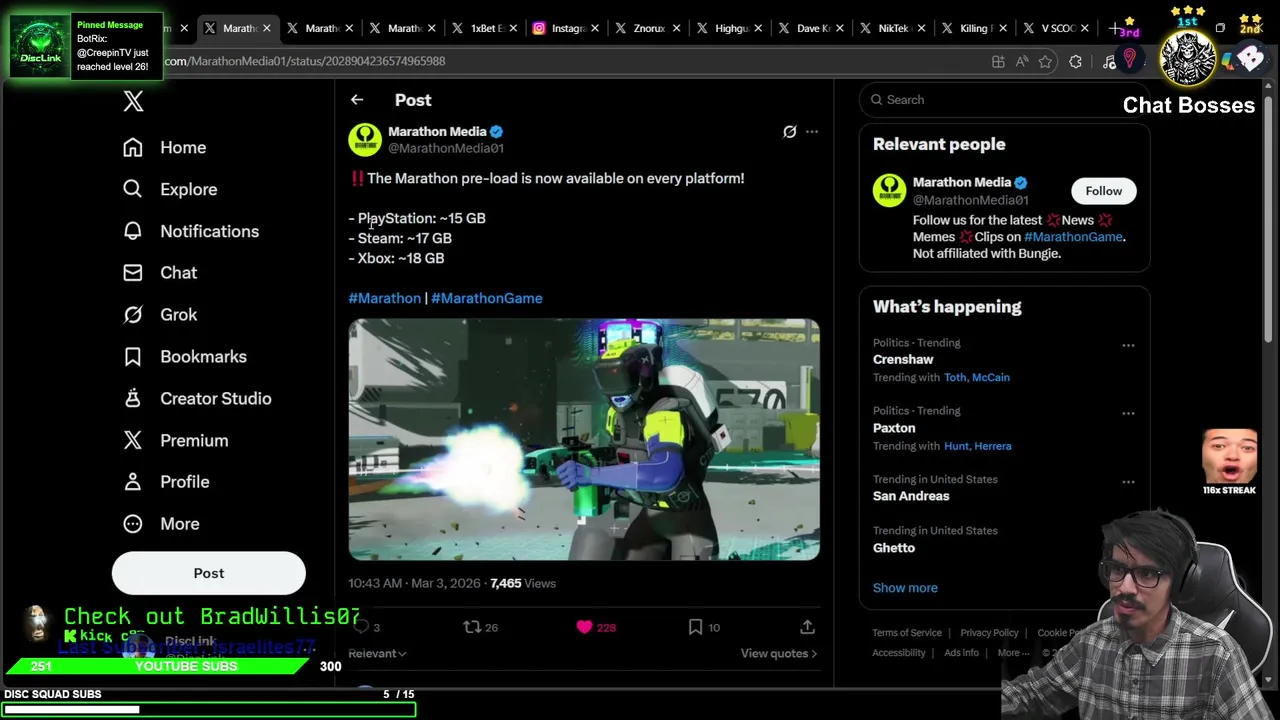Open Explore via magnifier icon
Viewport: 1280px width, 720px height.
point(133,189)
